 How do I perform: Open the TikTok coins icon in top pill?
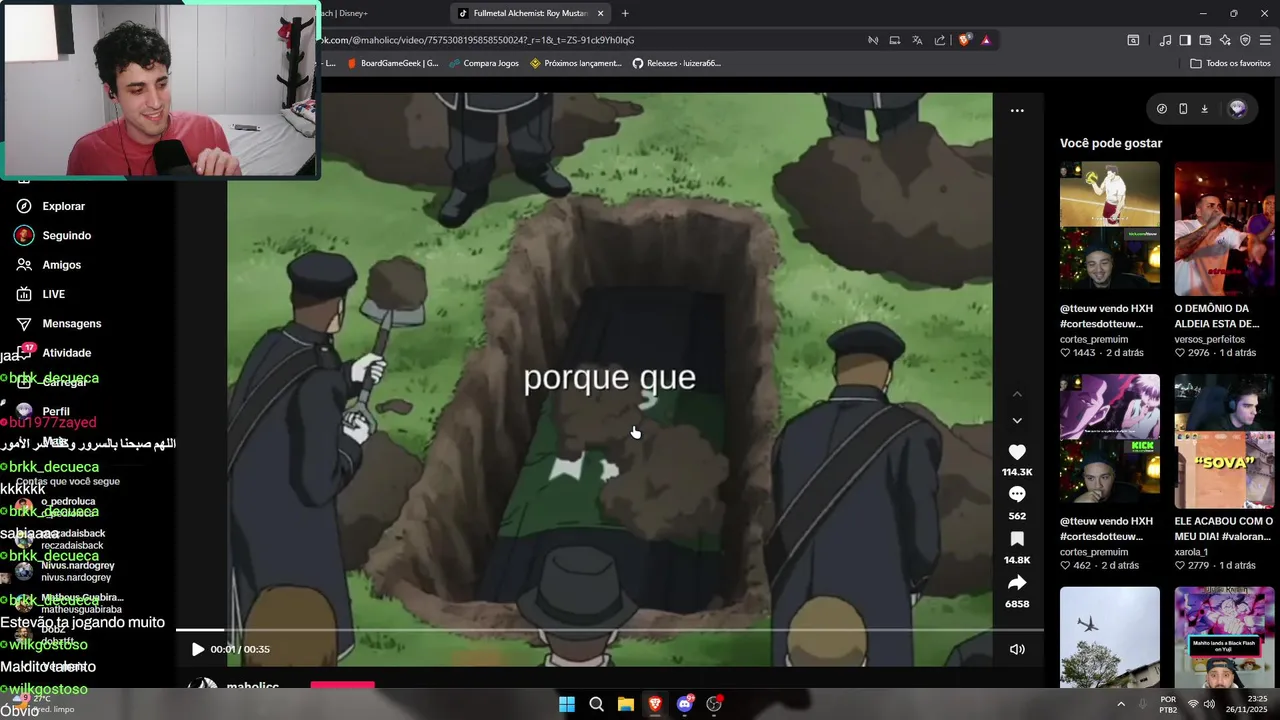(1162, 109)
